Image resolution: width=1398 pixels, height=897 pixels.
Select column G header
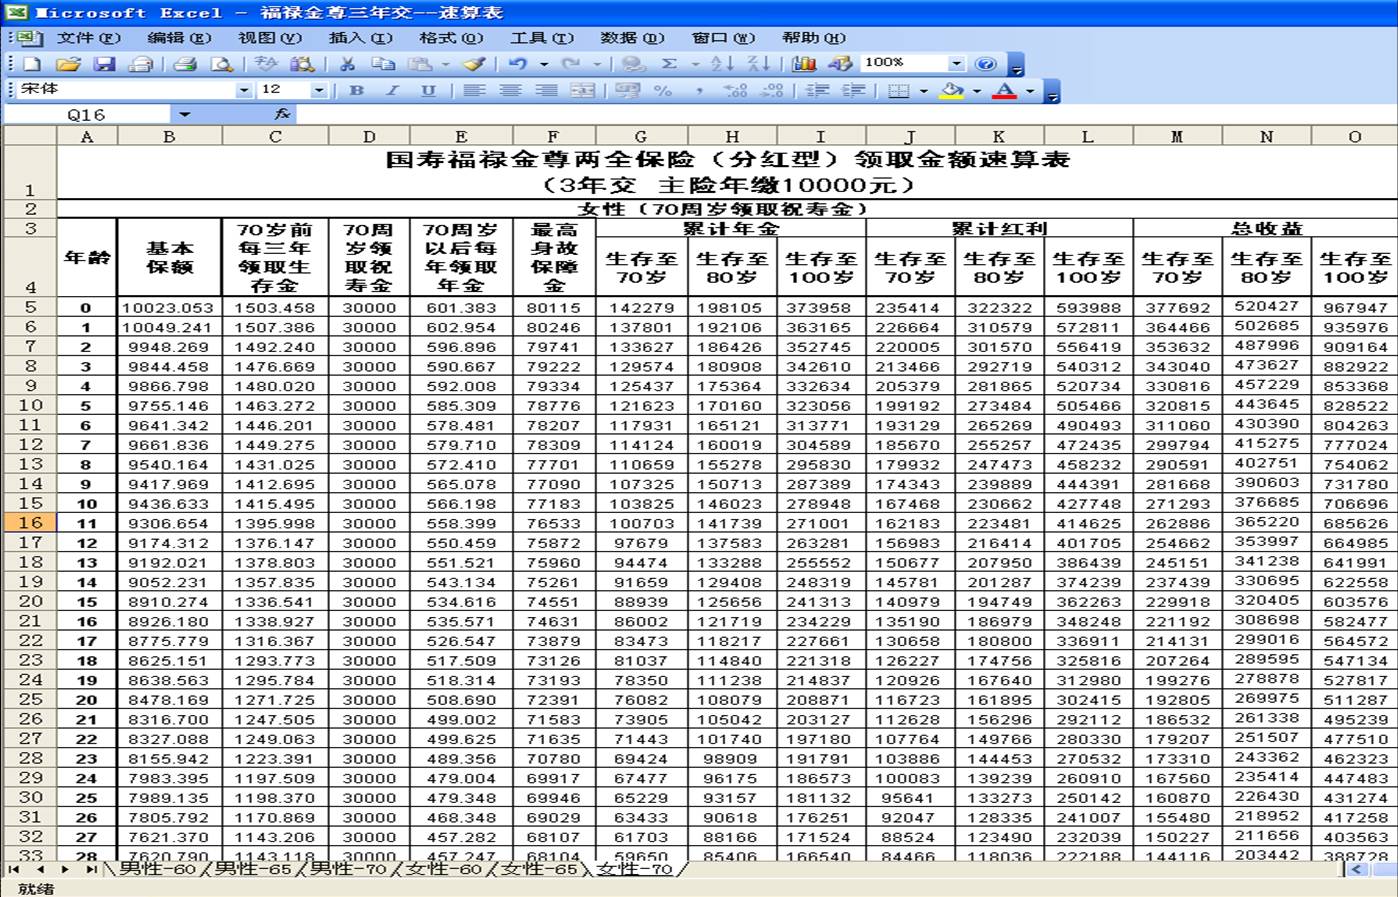[x=640, y=136]
